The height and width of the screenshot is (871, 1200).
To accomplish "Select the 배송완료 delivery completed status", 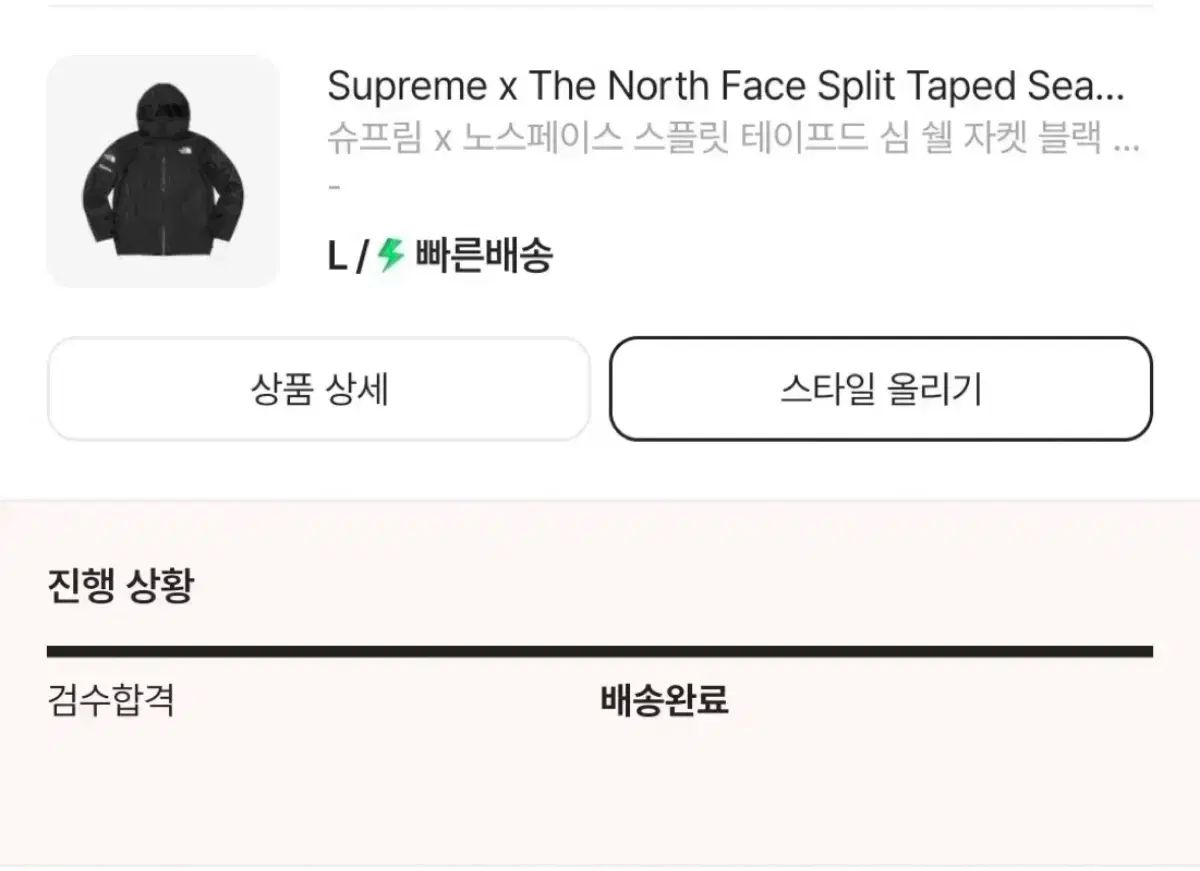I will pyautogui.click(x=664, y=700).
